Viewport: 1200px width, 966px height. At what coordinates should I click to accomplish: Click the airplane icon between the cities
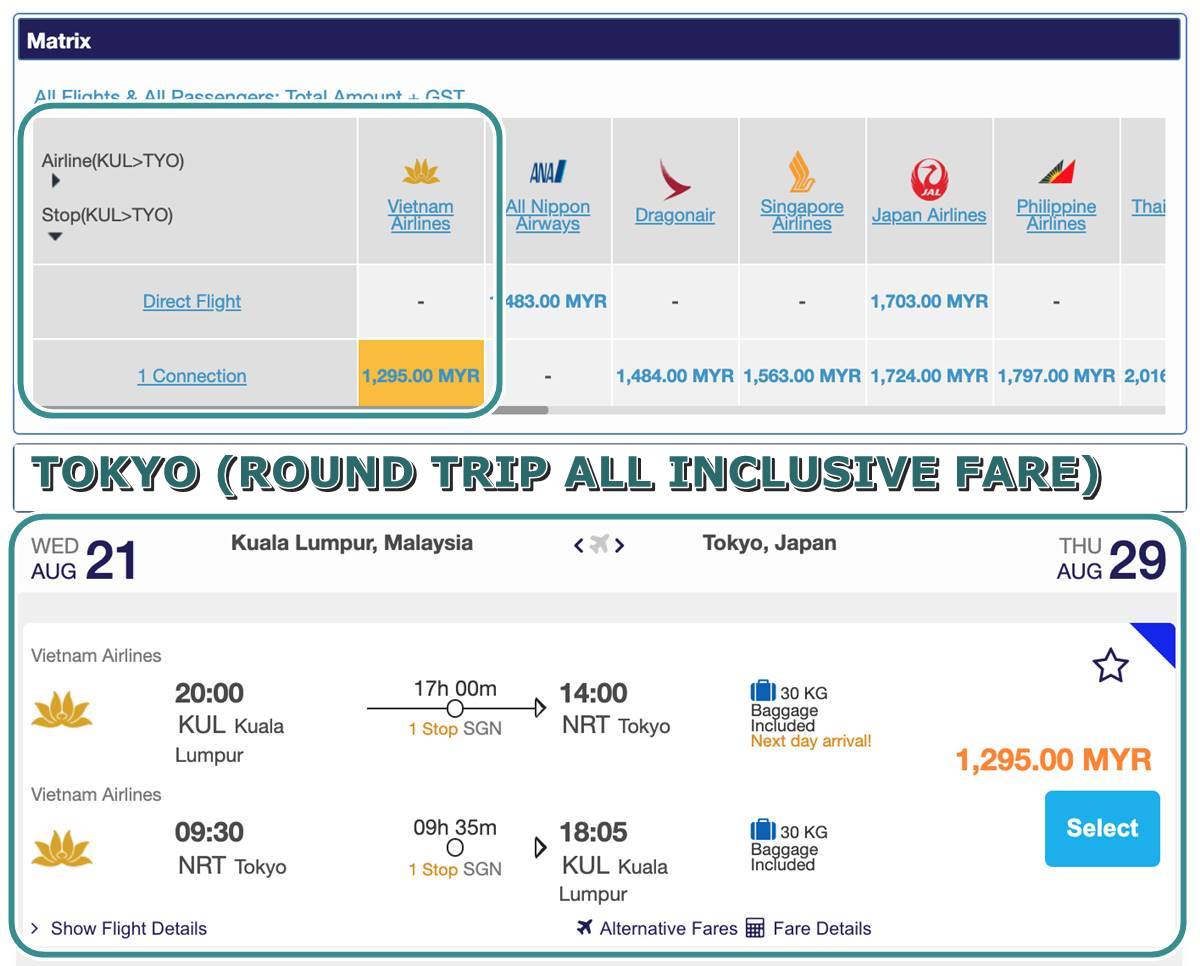point(599,544)
